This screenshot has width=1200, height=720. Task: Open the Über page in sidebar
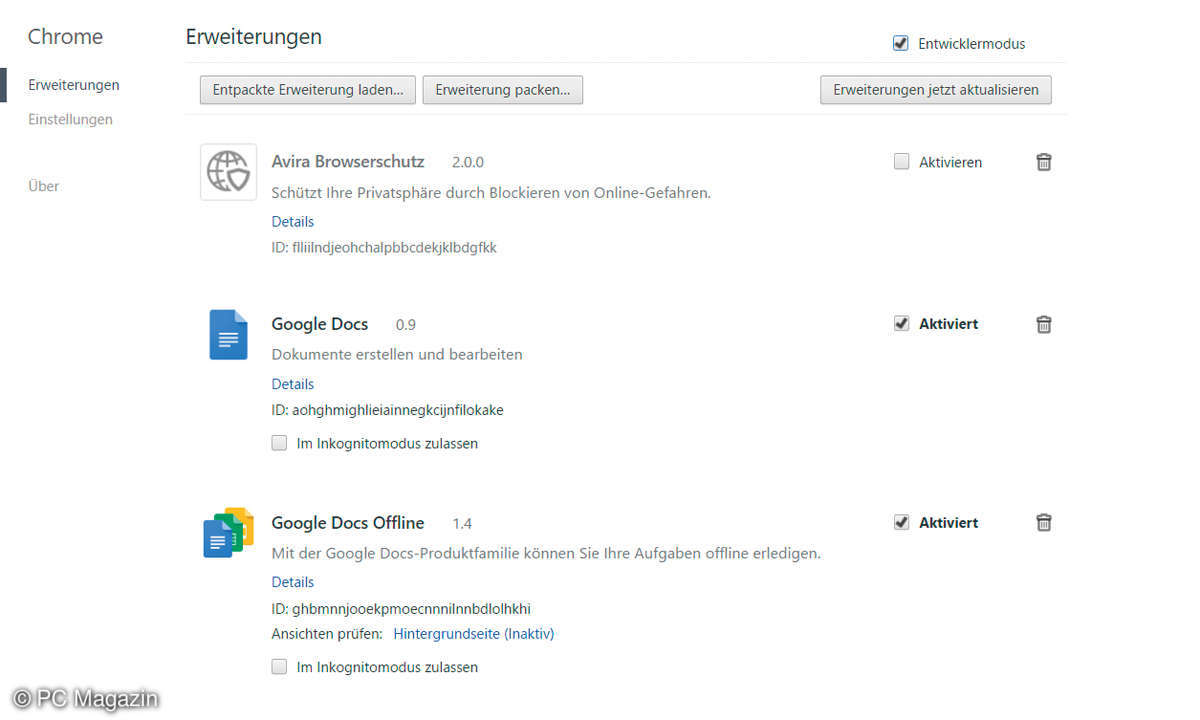point(43,186)
